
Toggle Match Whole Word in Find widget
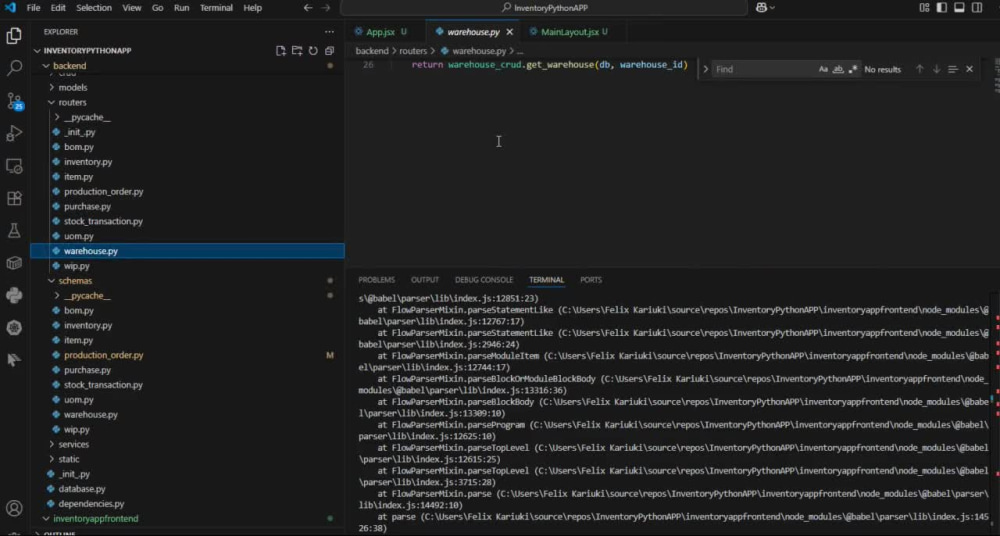pos(838,69)
